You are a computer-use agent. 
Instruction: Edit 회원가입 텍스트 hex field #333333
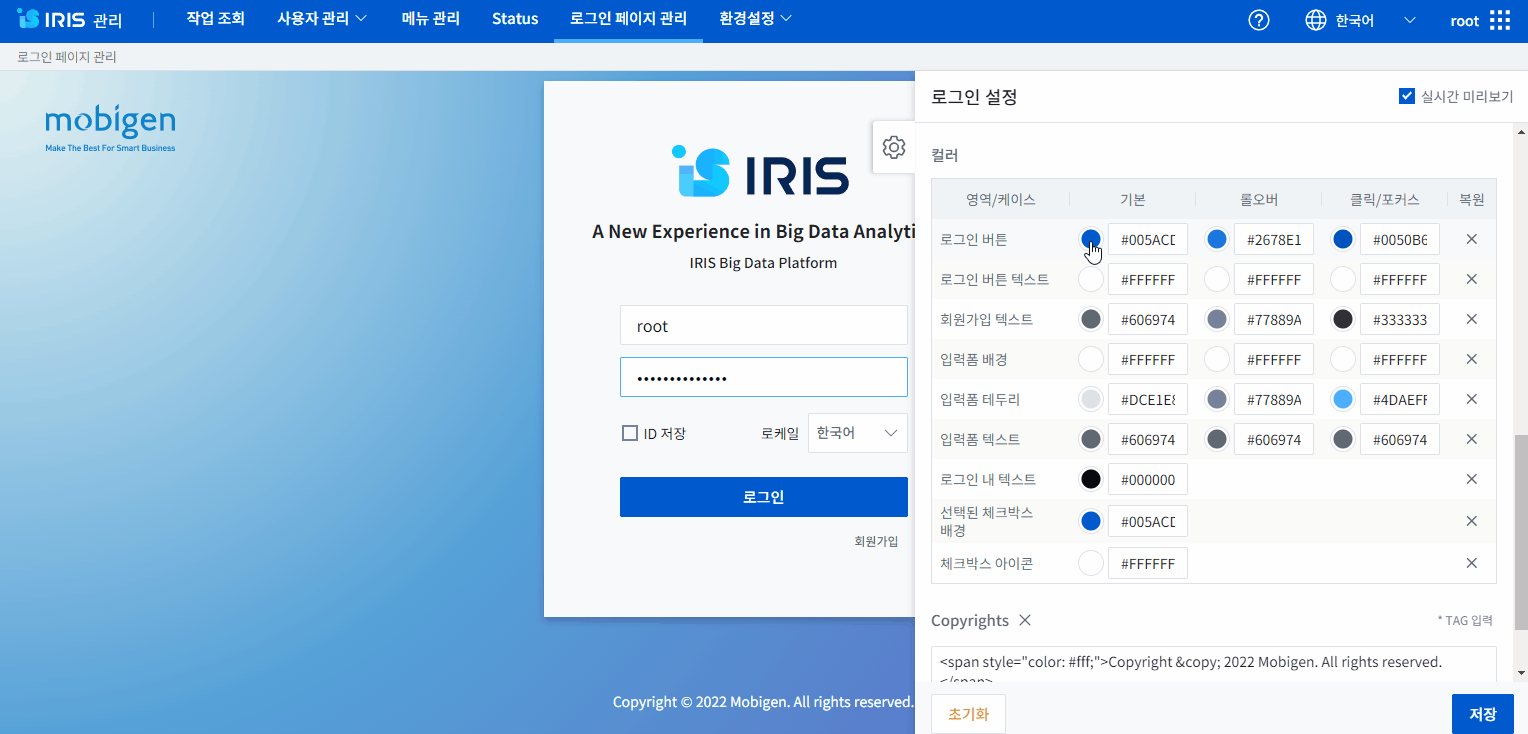[1400, 319]
